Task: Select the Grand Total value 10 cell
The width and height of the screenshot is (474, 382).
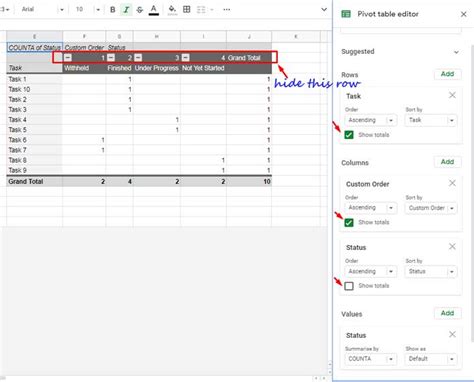Action: click(249, 182)
